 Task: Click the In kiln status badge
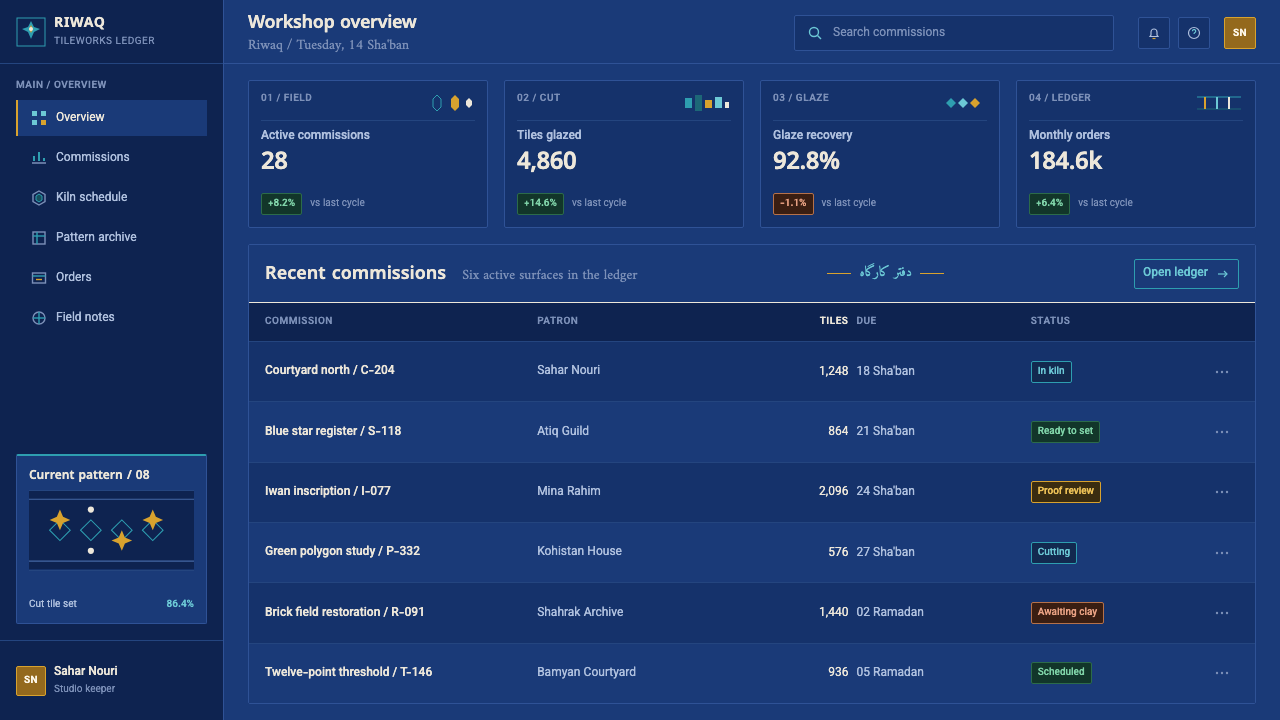click(x=1051, y=372)
